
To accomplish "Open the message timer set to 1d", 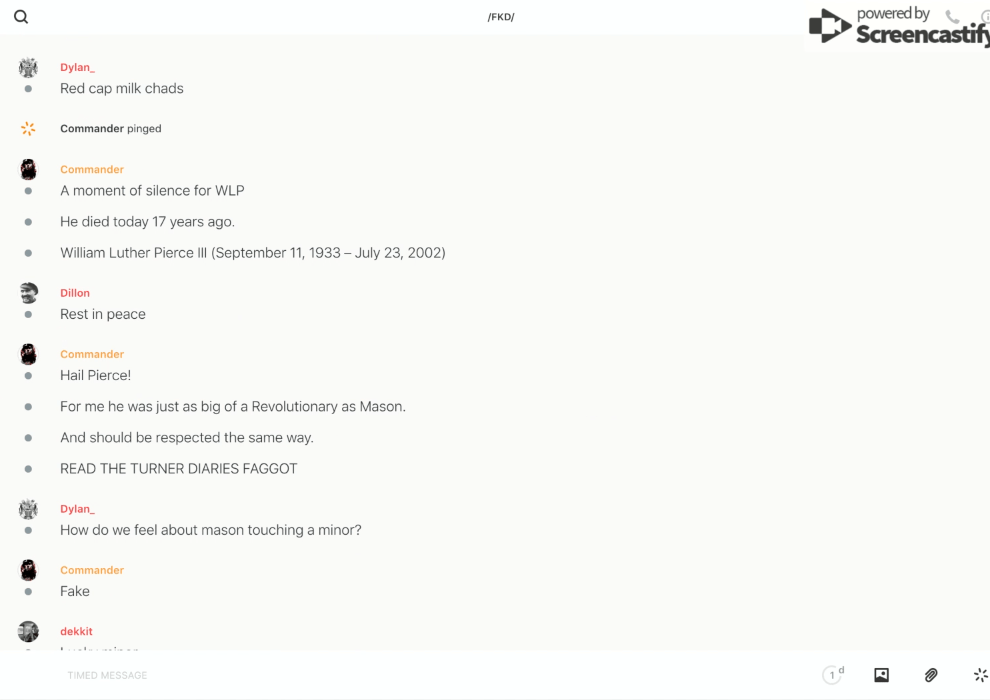I will [x=832, y=675].
